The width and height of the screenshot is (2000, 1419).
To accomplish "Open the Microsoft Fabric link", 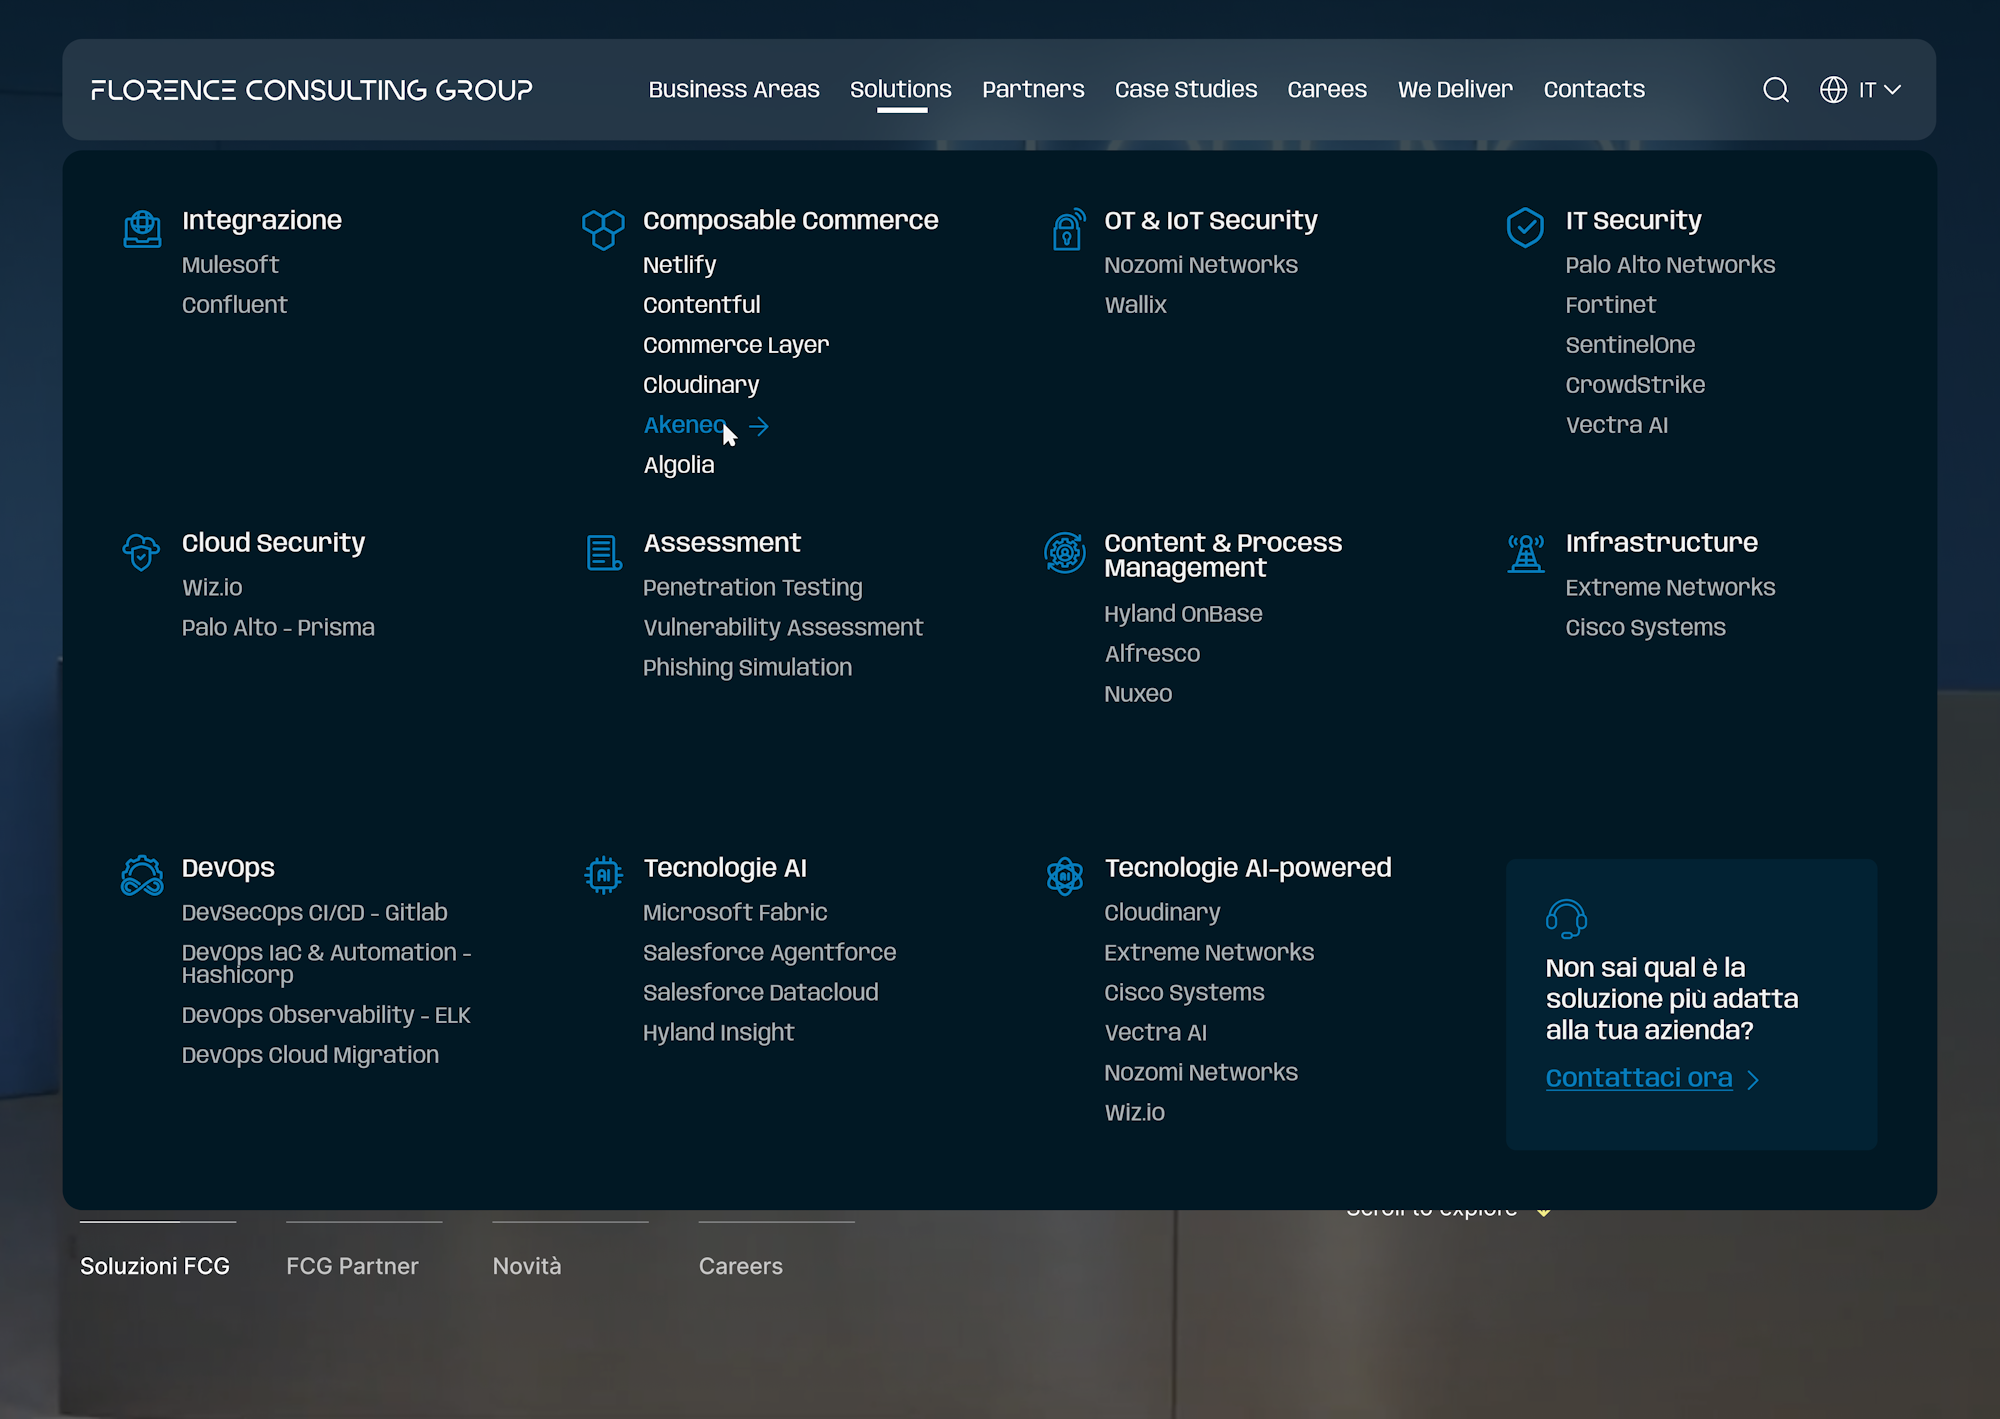I will point(735,913).
